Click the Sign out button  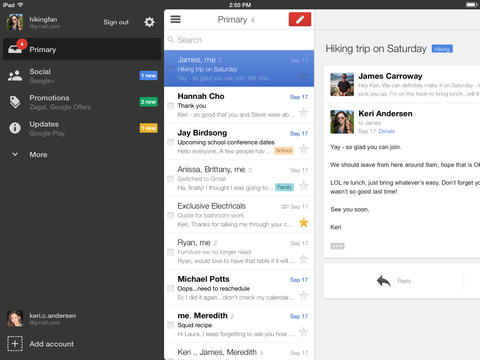116,22
